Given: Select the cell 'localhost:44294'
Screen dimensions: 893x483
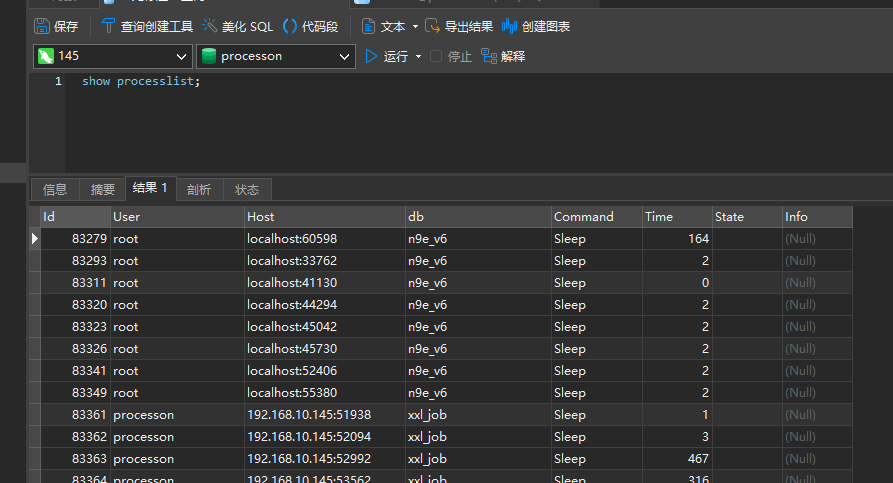Looking at the screenshot, I should pyautogui.click(x=325, y=305).
